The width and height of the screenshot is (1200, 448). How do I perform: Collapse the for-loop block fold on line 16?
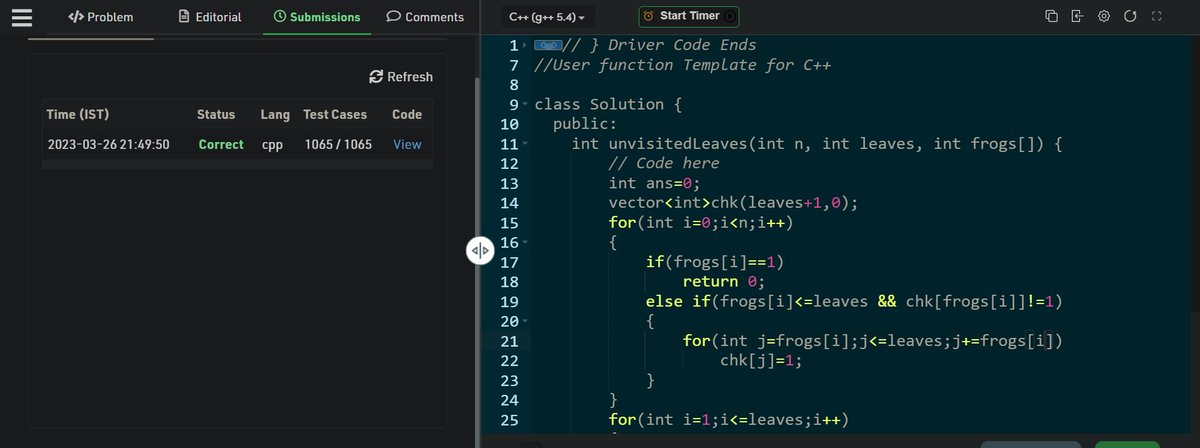click(524, 243)
